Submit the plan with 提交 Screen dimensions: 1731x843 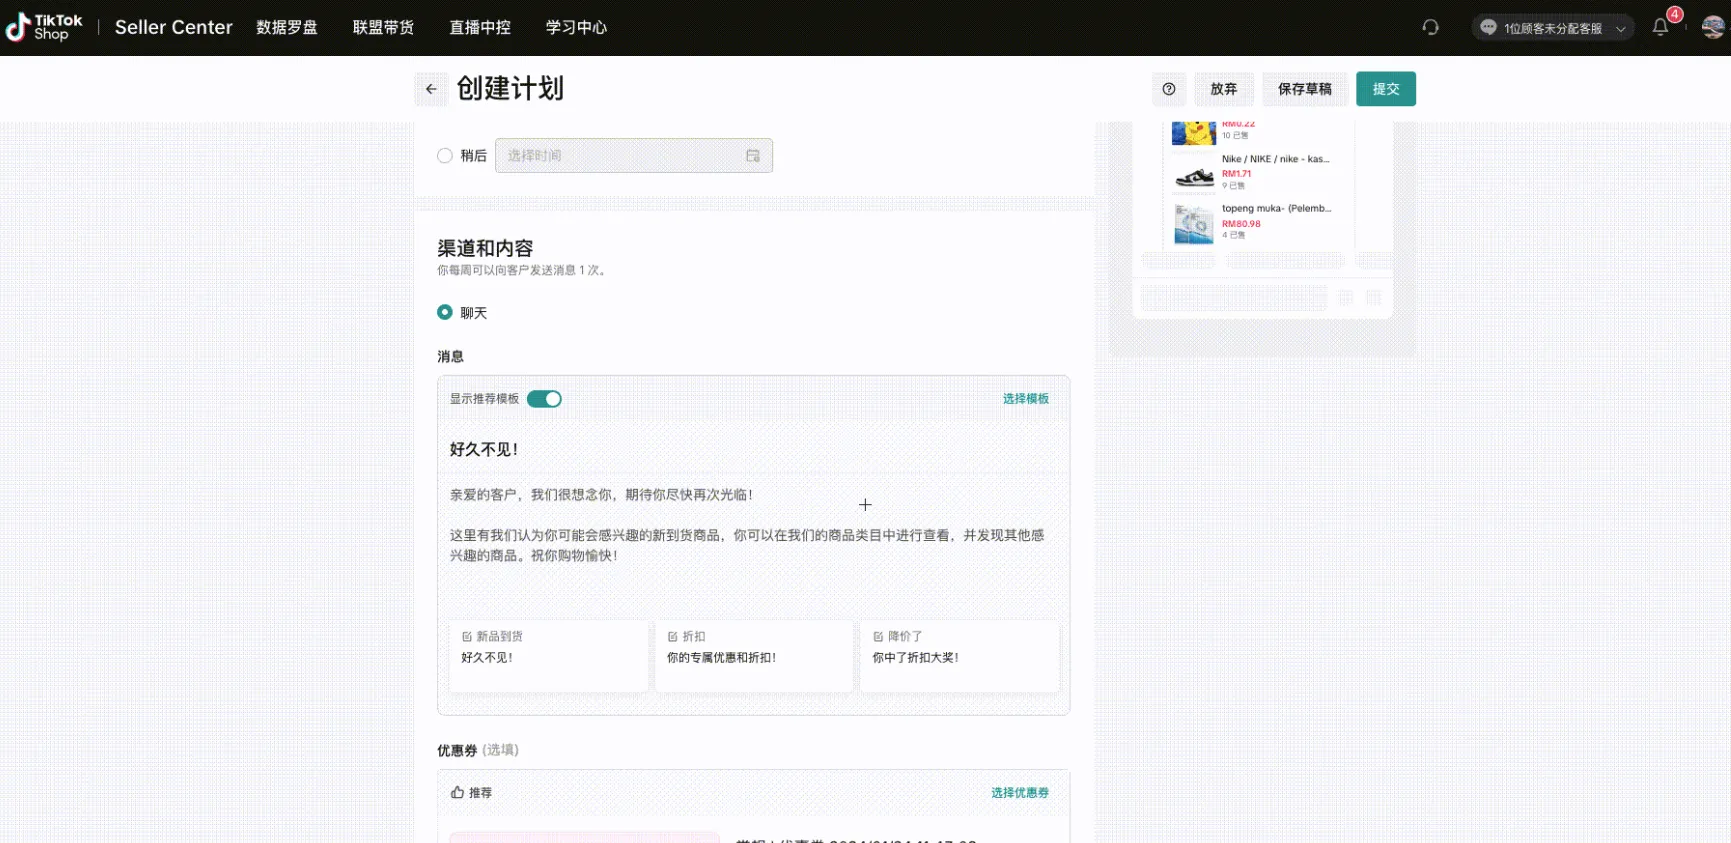[1386, 89]
